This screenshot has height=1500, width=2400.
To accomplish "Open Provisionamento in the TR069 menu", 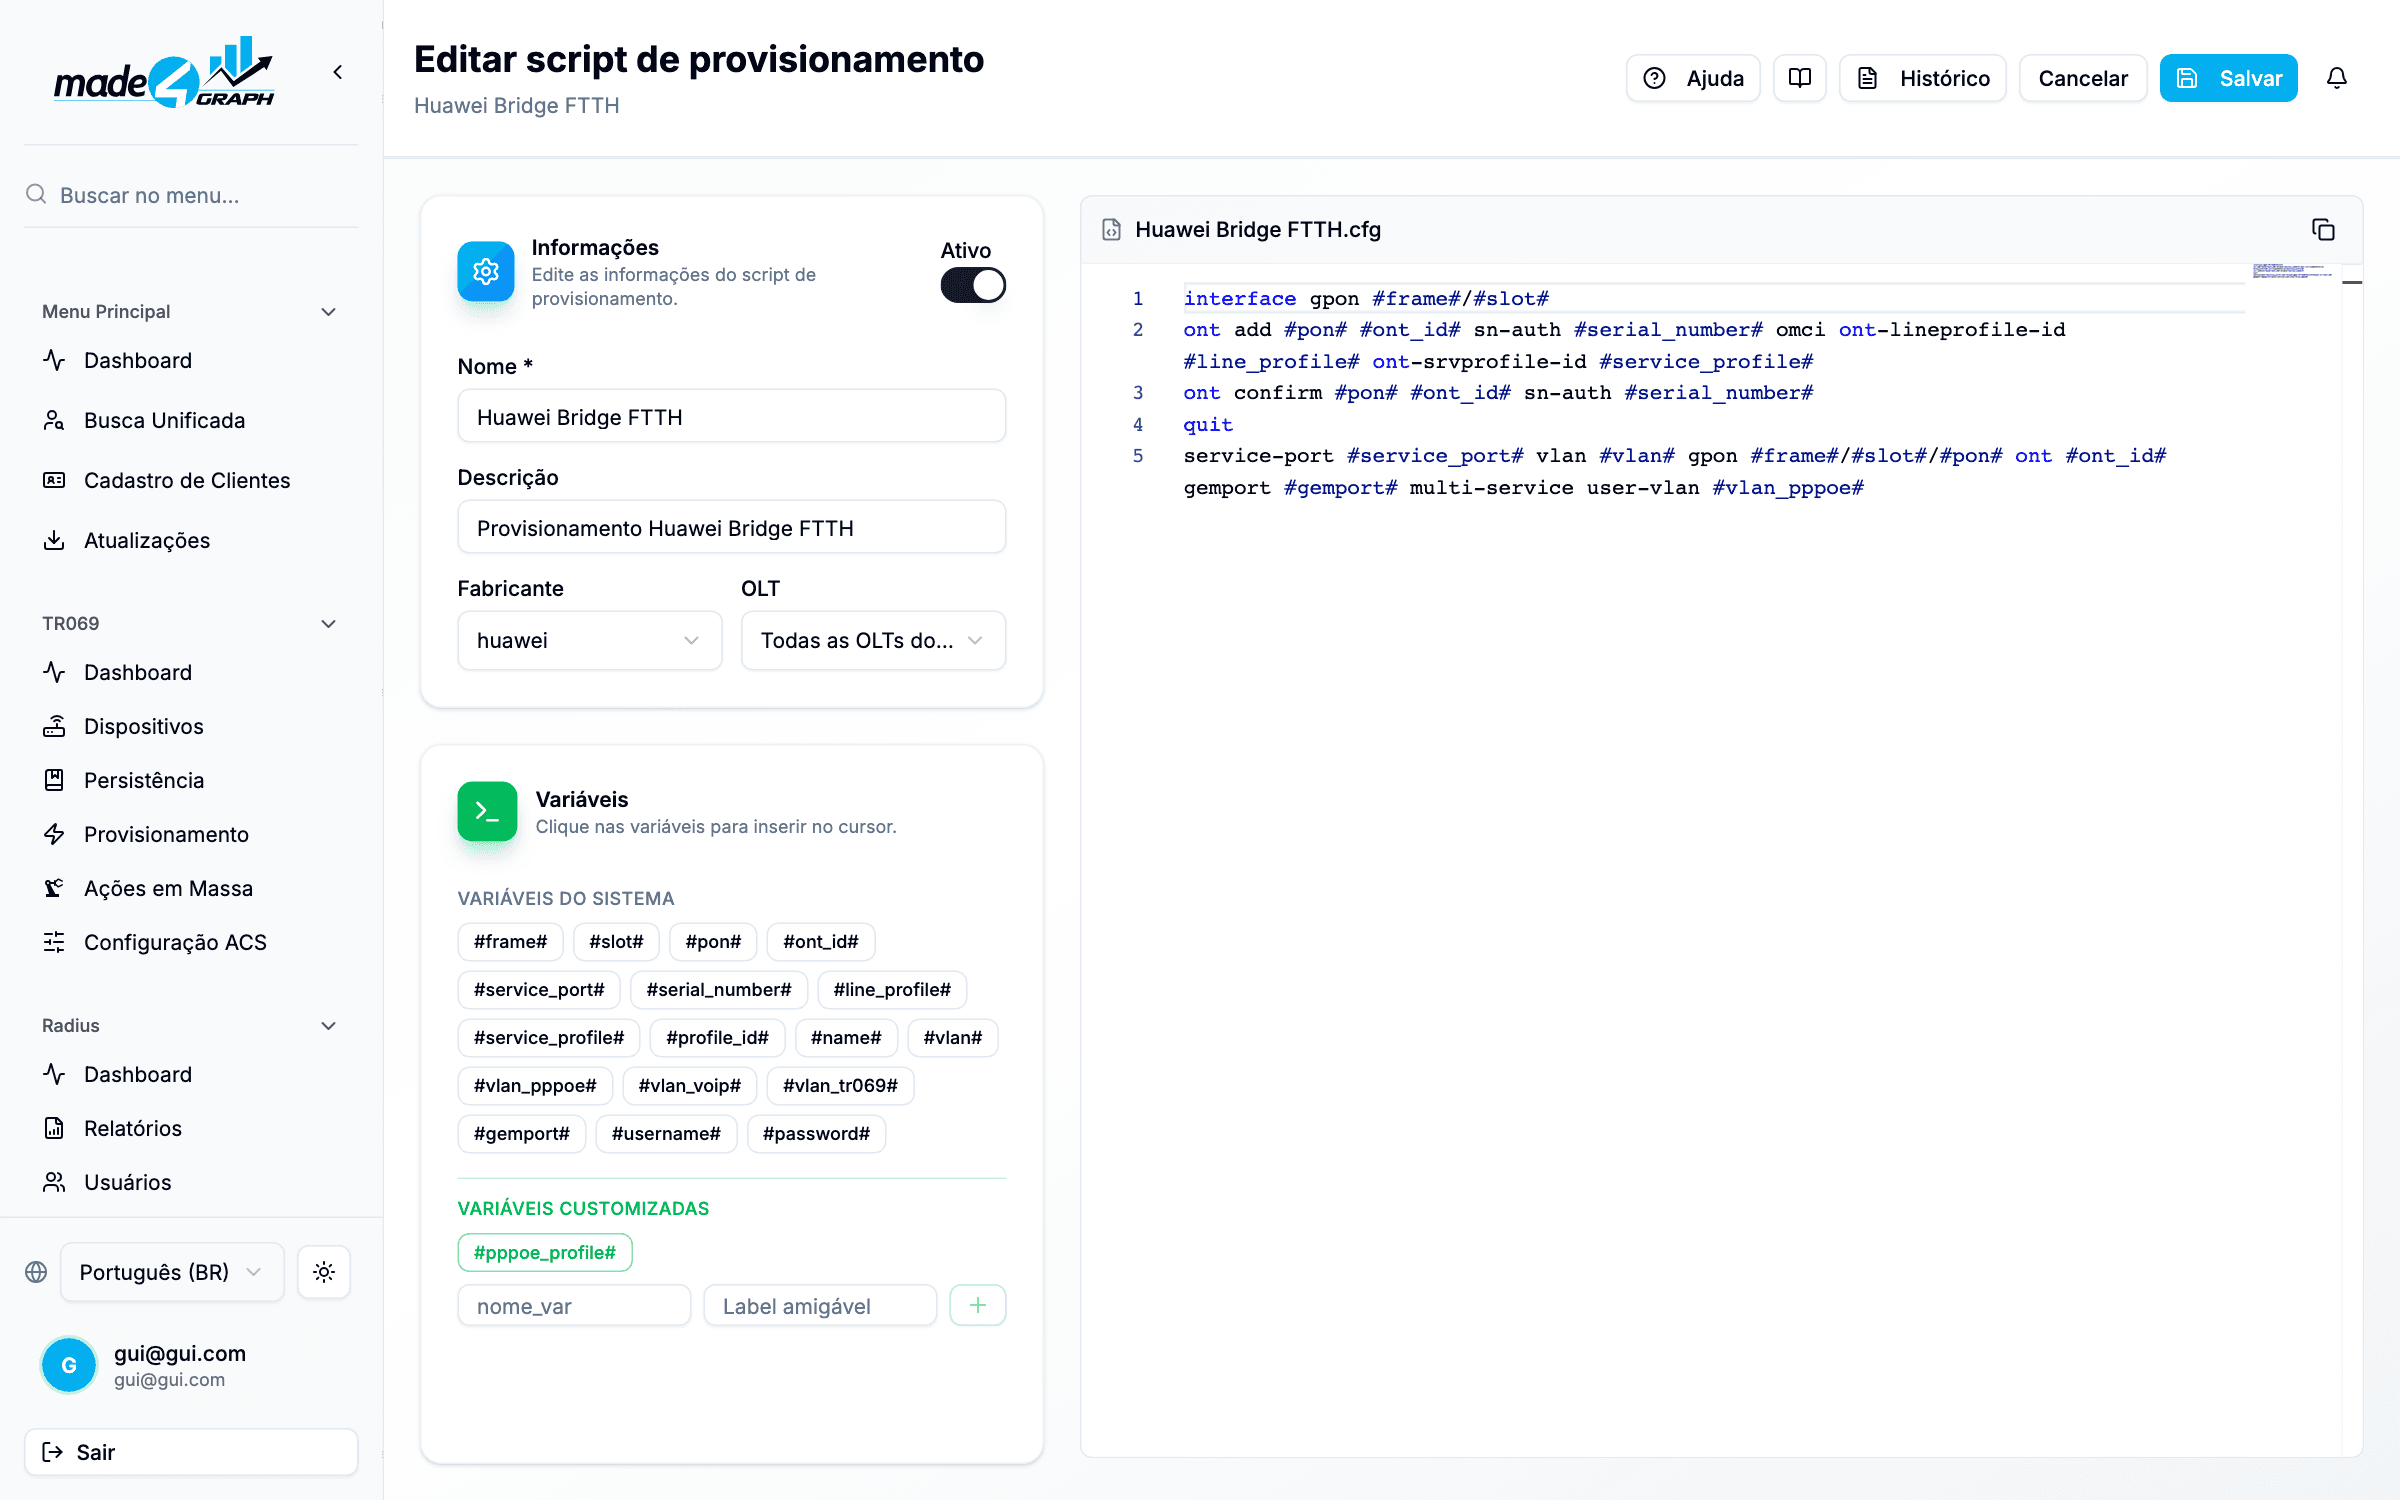I will coord(166,834).
